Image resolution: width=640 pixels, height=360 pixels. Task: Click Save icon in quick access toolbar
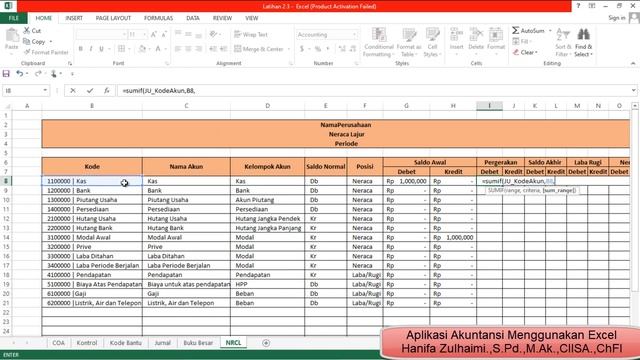tap(6, 74)
